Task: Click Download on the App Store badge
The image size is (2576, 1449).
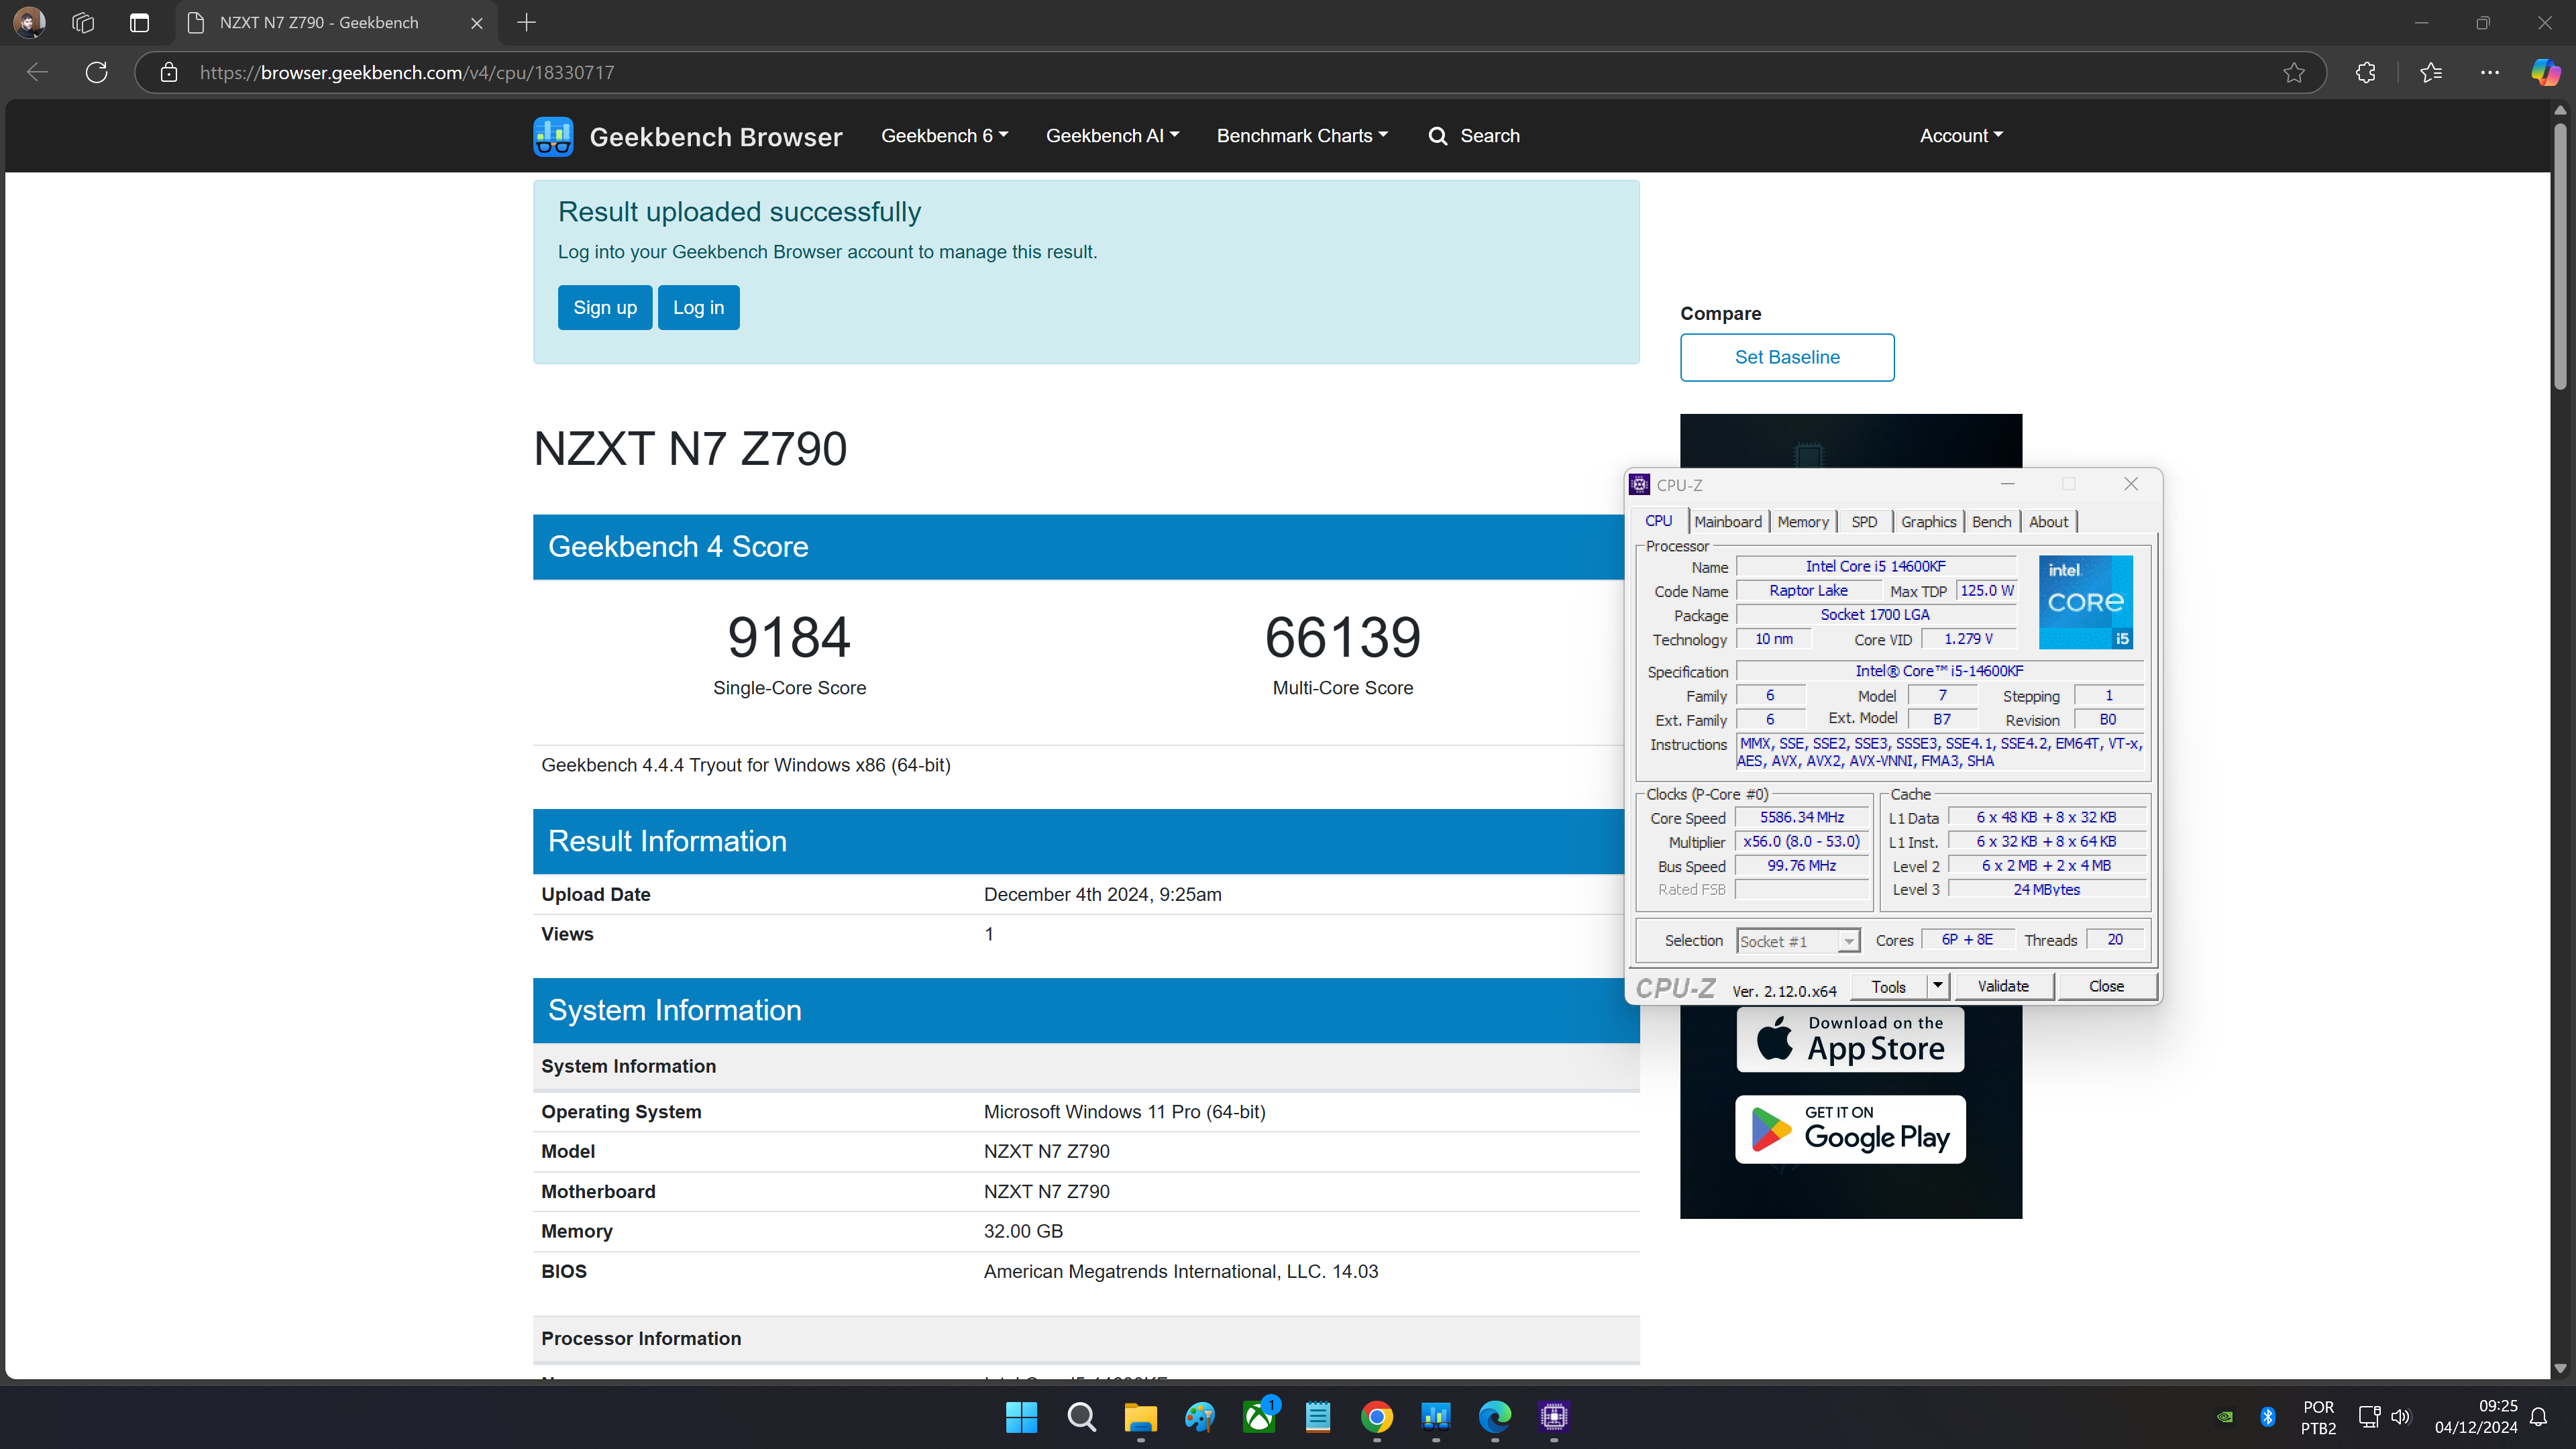Action: [x=1850, y=1039]
